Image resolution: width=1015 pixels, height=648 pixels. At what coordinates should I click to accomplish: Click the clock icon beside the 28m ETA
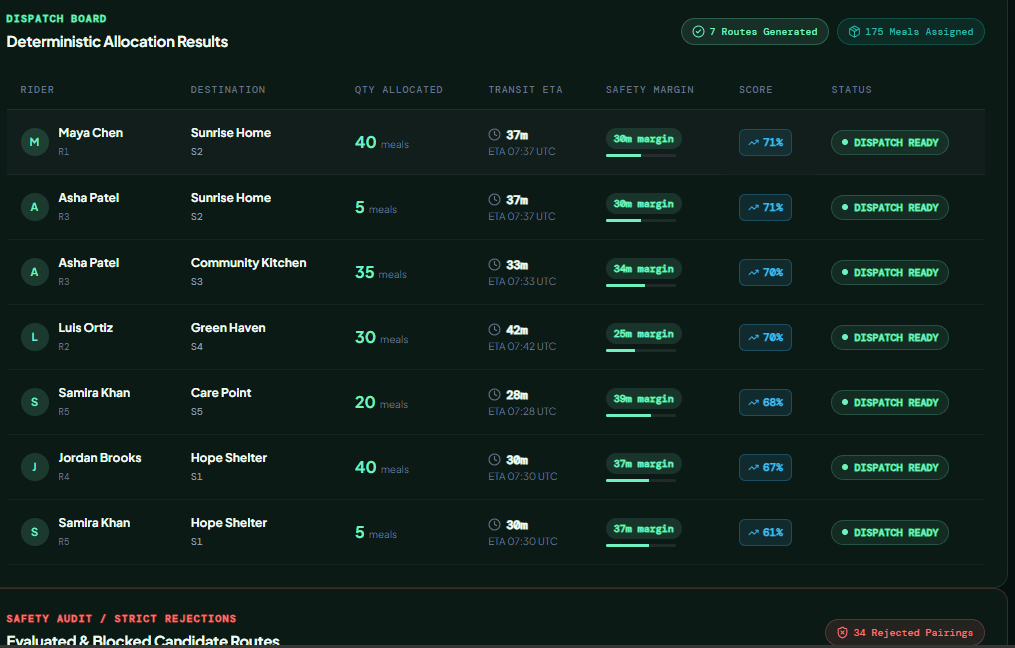pyautogui.click(x=495, y=394)
